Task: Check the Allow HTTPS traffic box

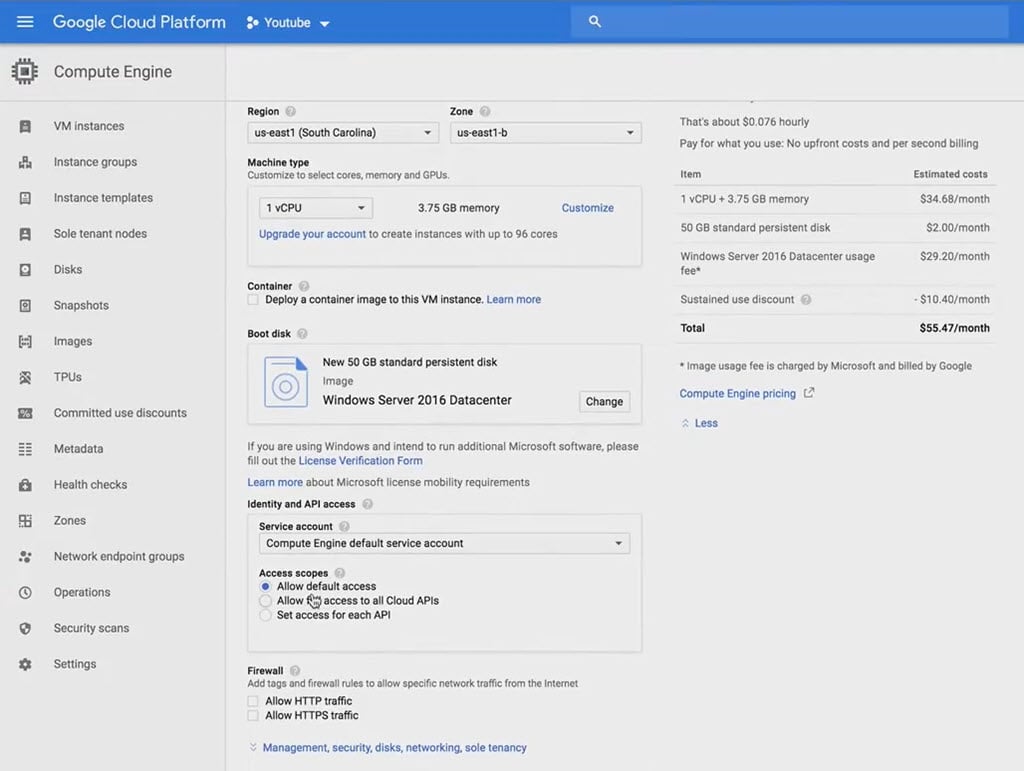Action: pyautogui.click(x=253, y=716)
